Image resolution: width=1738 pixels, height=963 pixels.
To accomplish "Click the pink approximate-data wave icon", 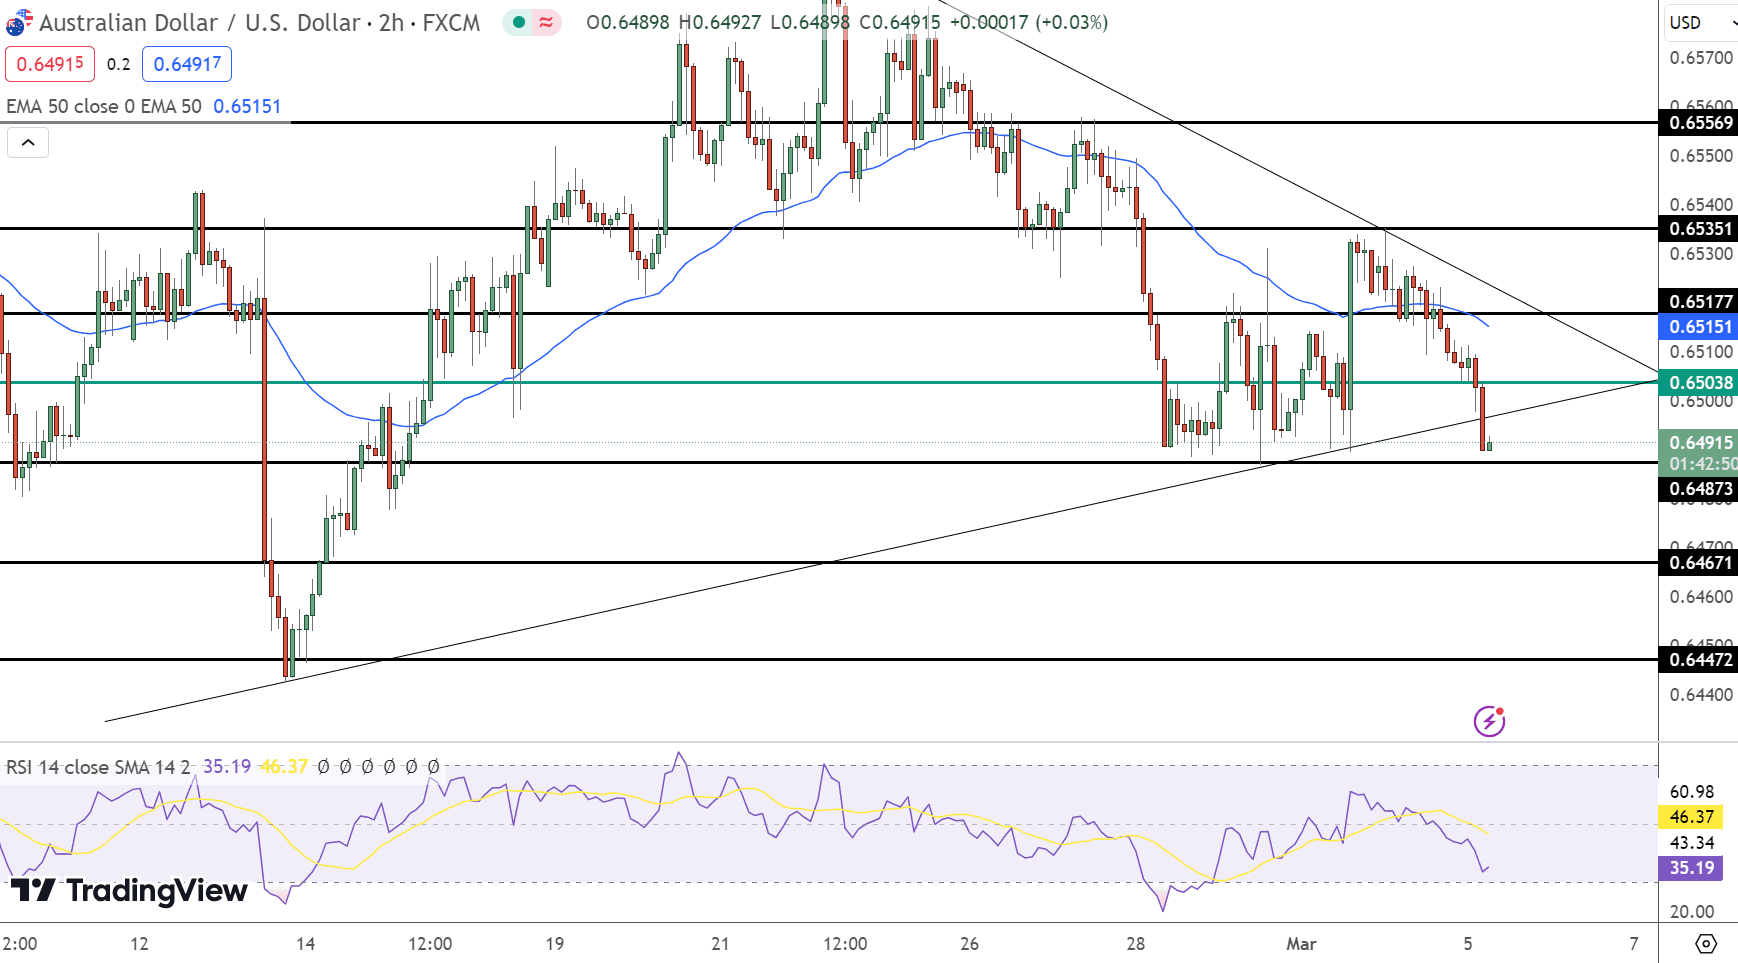I will tap(546, 22).
